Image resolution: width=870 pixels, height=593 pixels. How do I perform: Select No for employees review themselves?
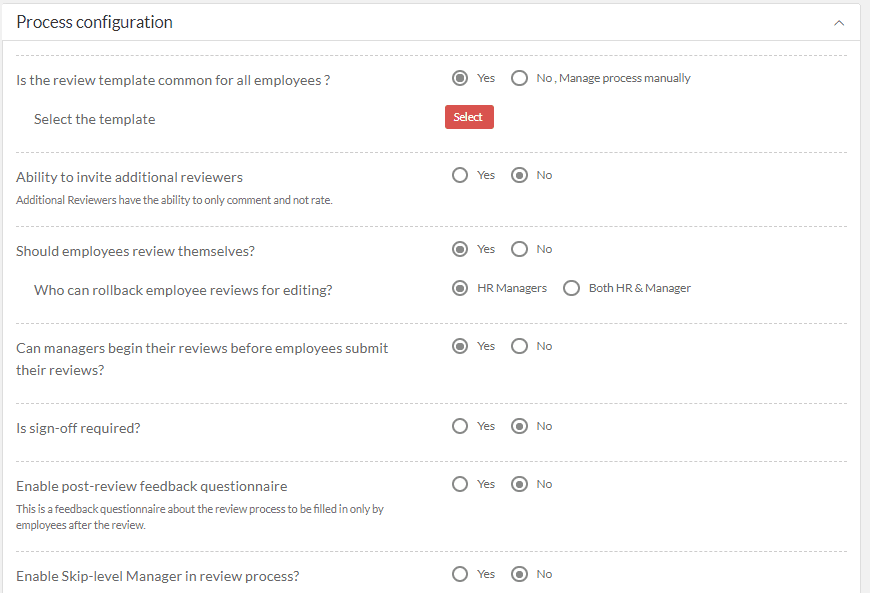519,249
